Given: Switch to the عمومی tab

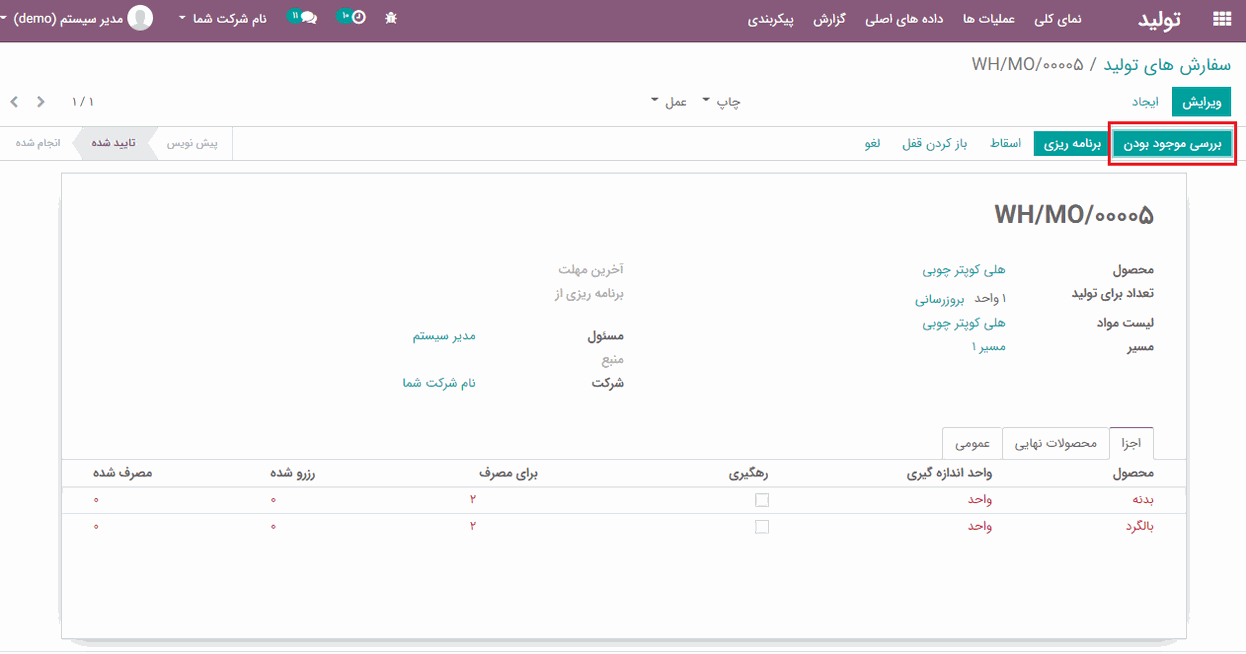Looking at the screenshot, I should click(x=973, y=443).
